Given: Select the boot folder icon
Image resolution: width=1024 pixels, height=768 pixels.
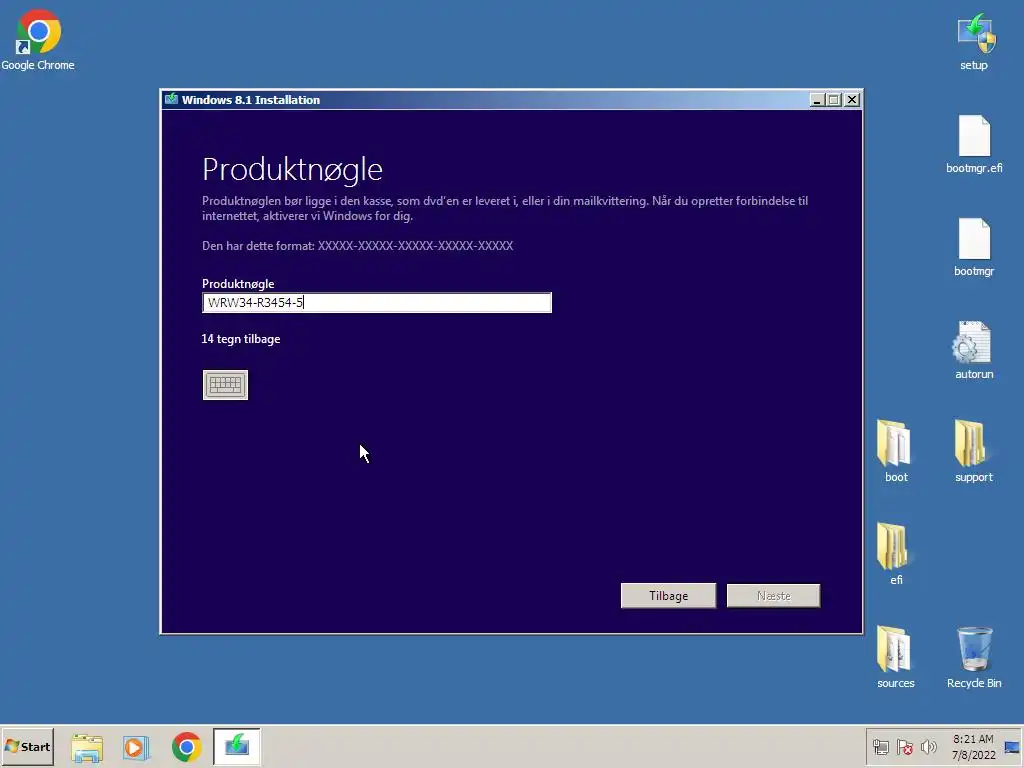Looking at the screenshot, I should point(896,452).
